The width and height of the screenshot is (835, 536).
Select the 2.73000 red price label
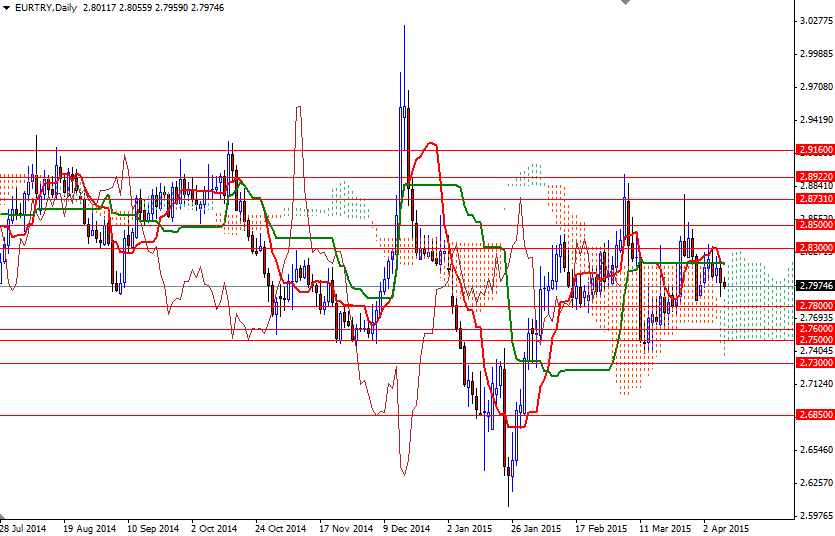coord(815,362)
